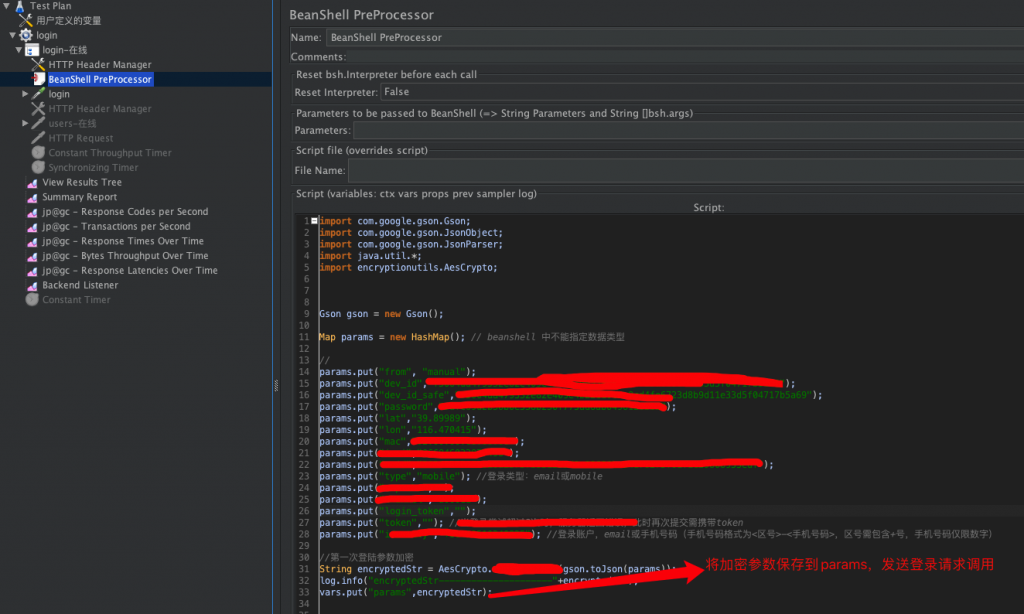Click the File Name input field
Viewport: 1024px width, 614px height.
click(685, 171)
